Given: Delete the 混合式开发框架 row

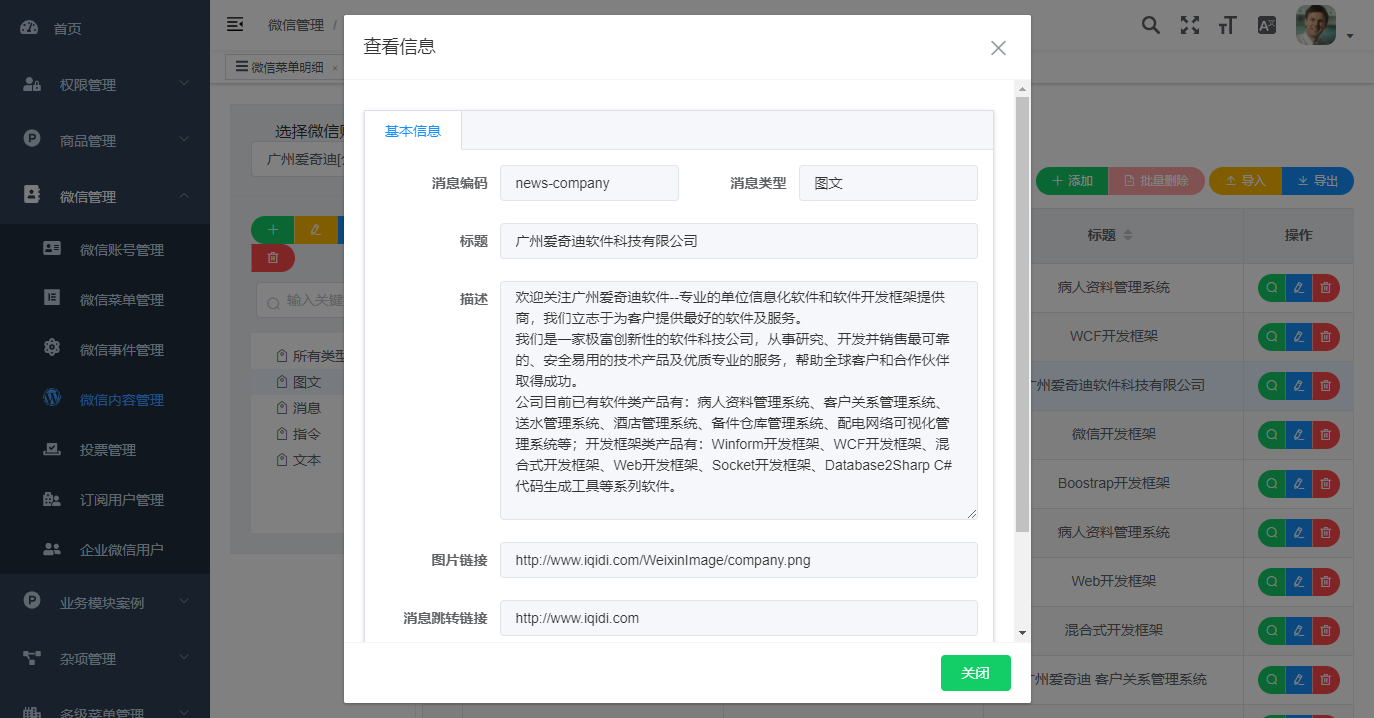Looking at the screenshot, I should 1326,630.
